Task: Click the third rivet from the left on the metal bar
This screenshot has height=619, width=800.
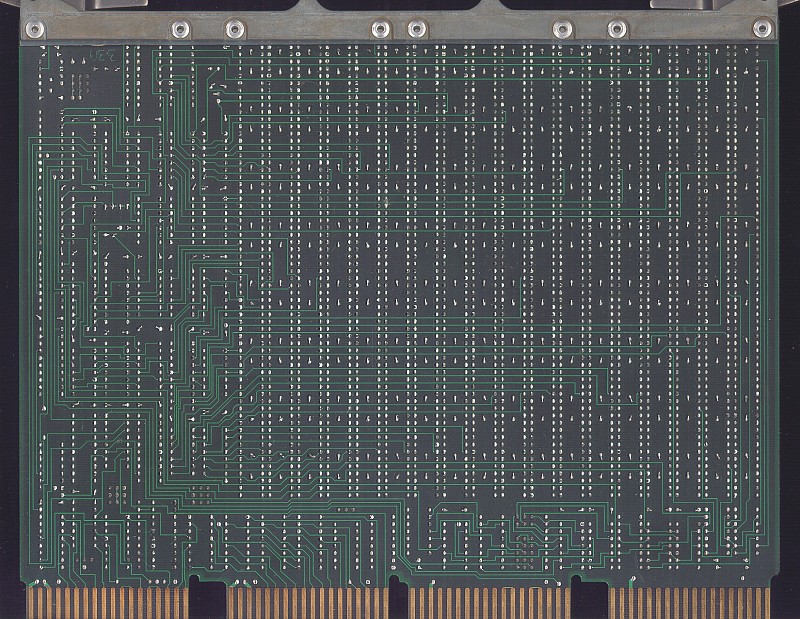Action: click(234, 29)
